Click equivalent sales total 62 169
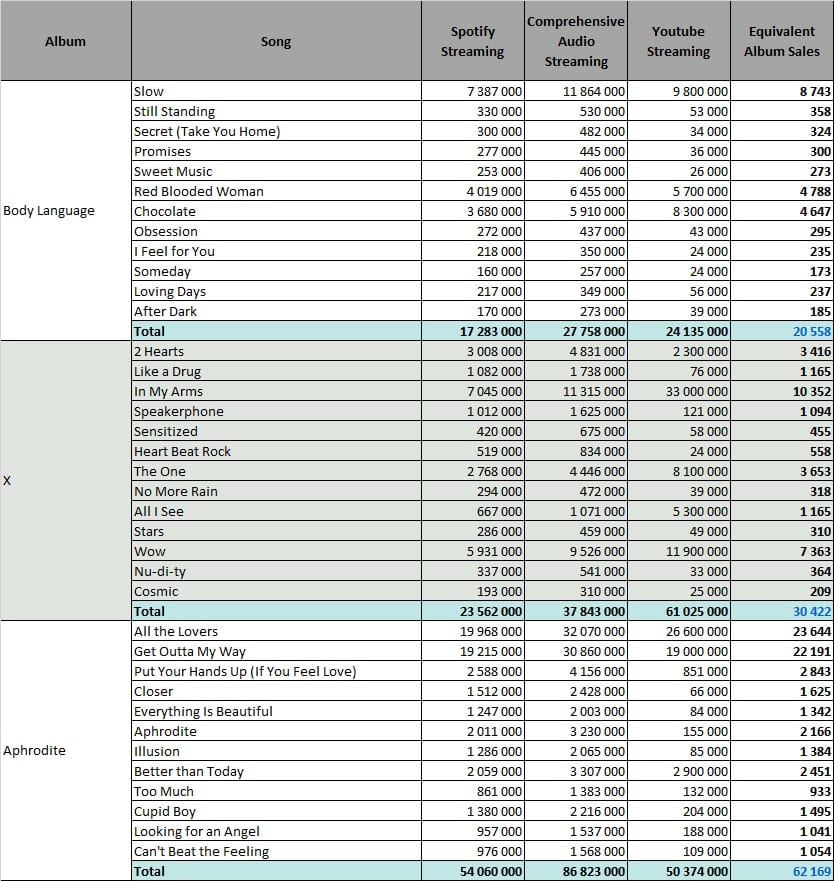Image resolution: width=834 pixels, height=881 pixels. click(782, 871)
